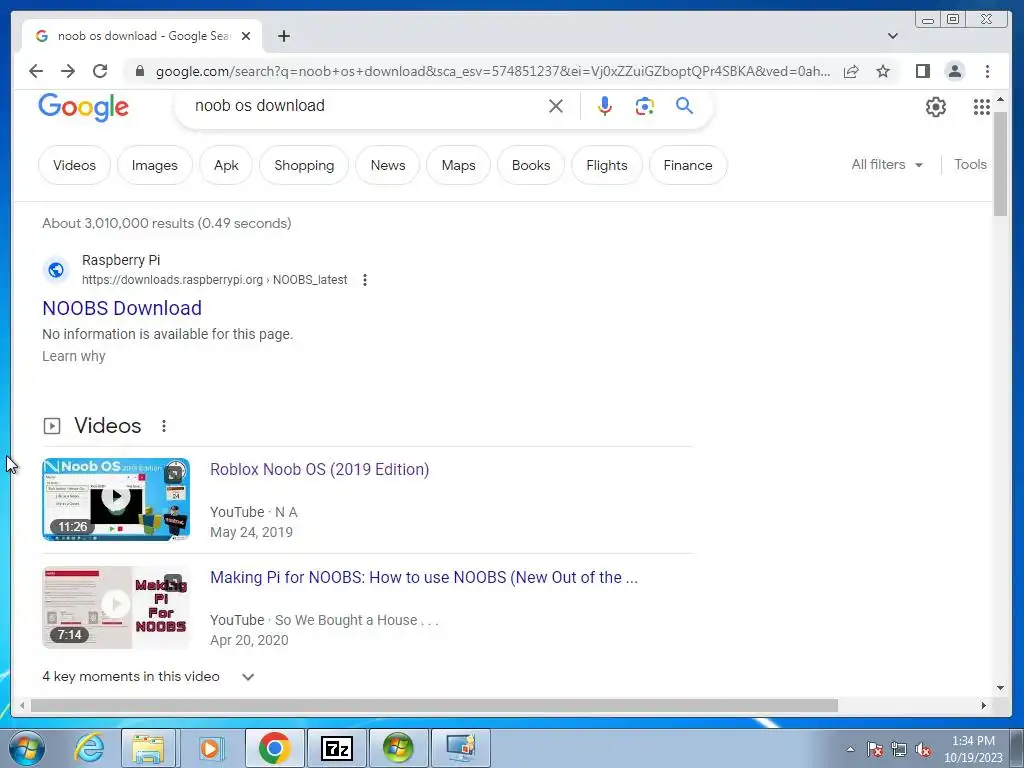Viewport: 1024px width, 768px height.
Task: Click scroll down arrow on vertical scrollbar
Action: click(1000, 687)
